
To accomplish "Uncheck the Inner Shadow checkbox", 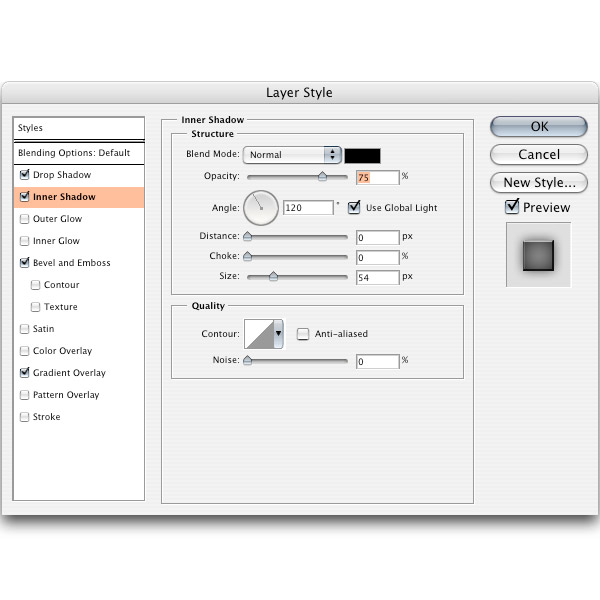I will coord(24,197).
